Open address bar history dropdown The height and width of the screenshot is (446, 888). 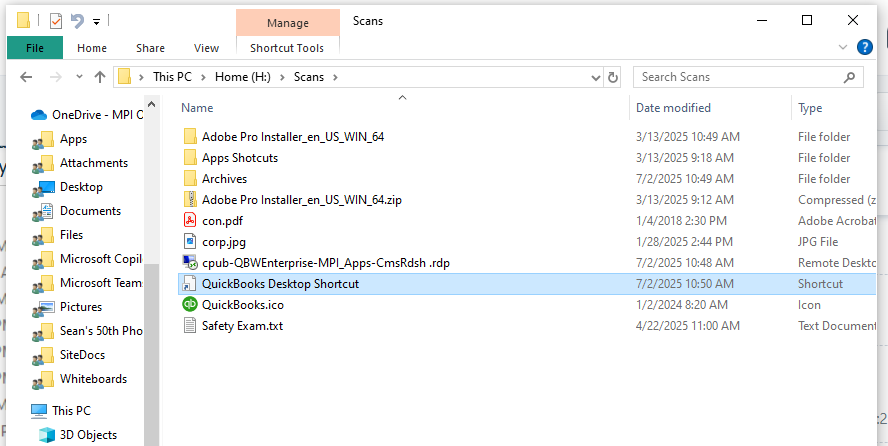(x=595, y=78)
